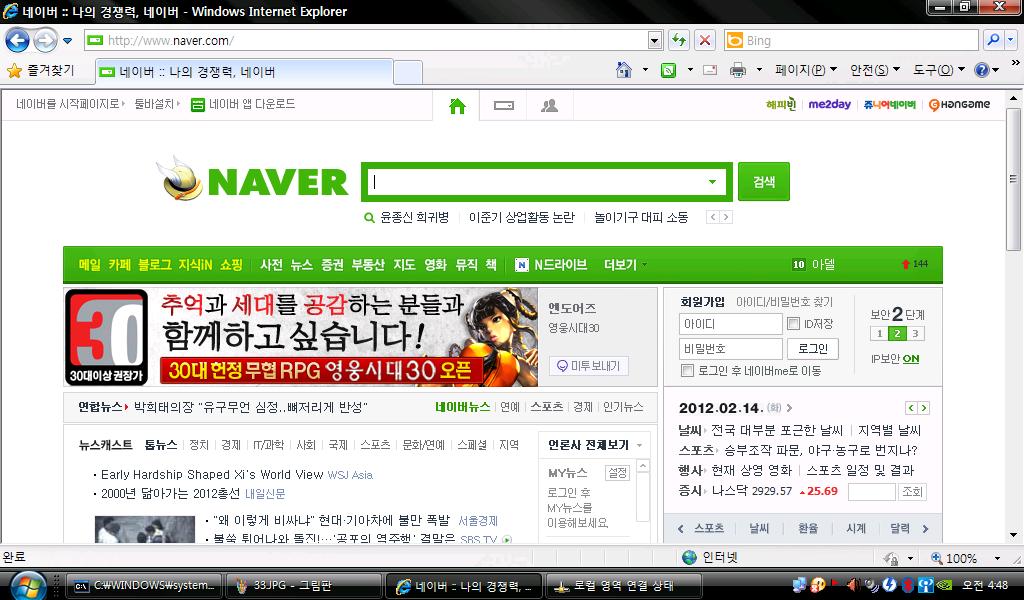
Task: Click the browser Forward arrow button
Action: 45,40
